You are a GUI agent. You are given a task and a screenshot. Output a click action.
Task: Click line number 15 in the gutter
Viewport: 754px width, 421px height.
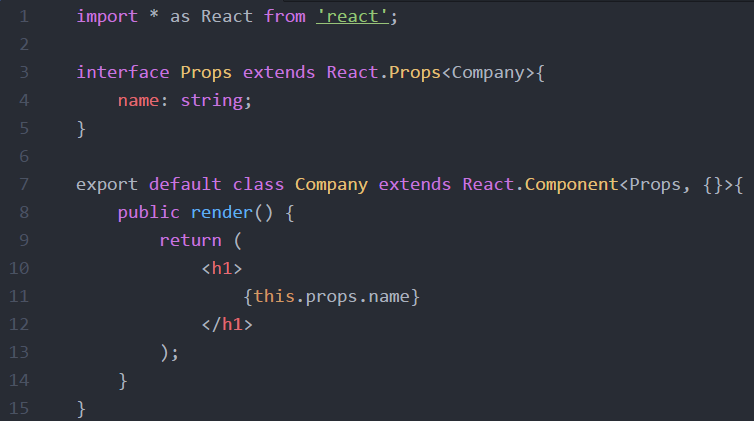(19, 409)
